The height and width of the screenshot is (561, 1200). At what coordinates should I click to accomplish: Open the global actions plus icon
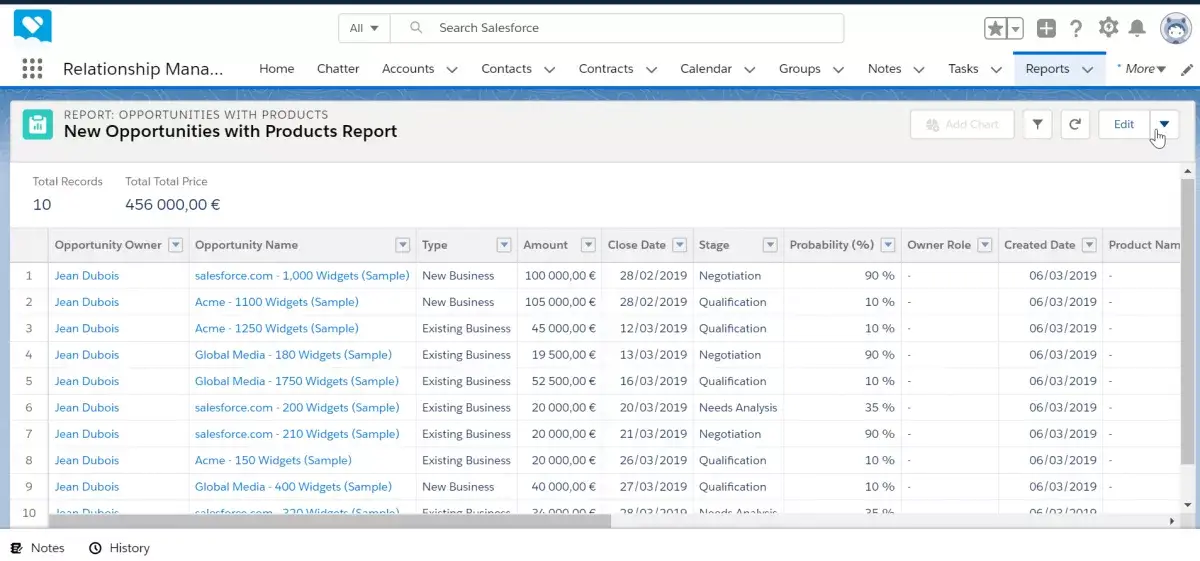[x=1046, y=28]
